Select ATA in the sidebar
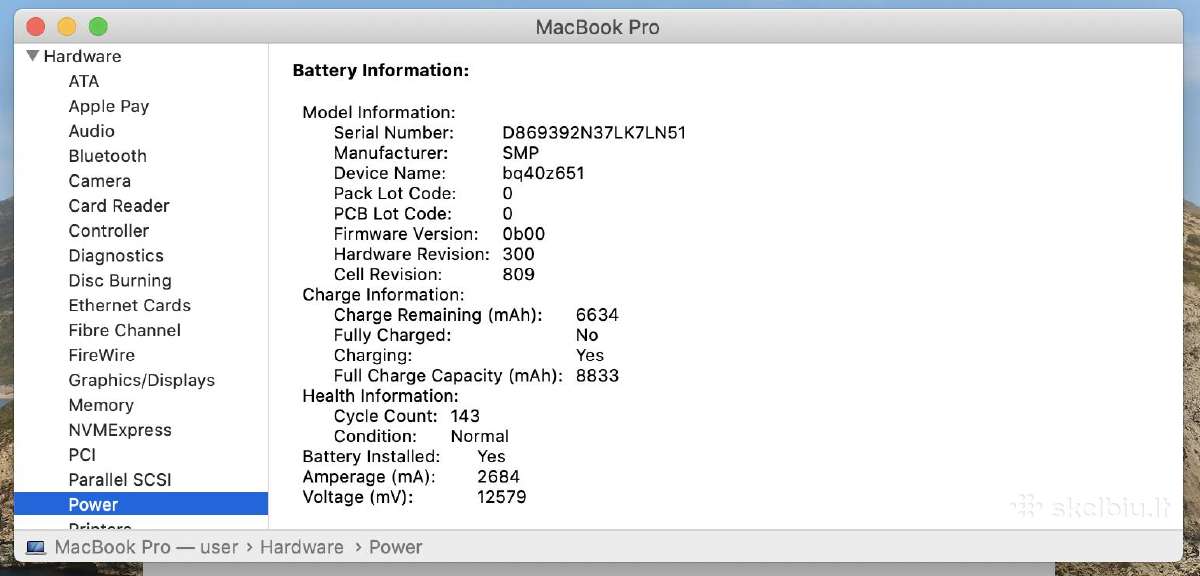The image size is (1200, 576). point(84,81)
